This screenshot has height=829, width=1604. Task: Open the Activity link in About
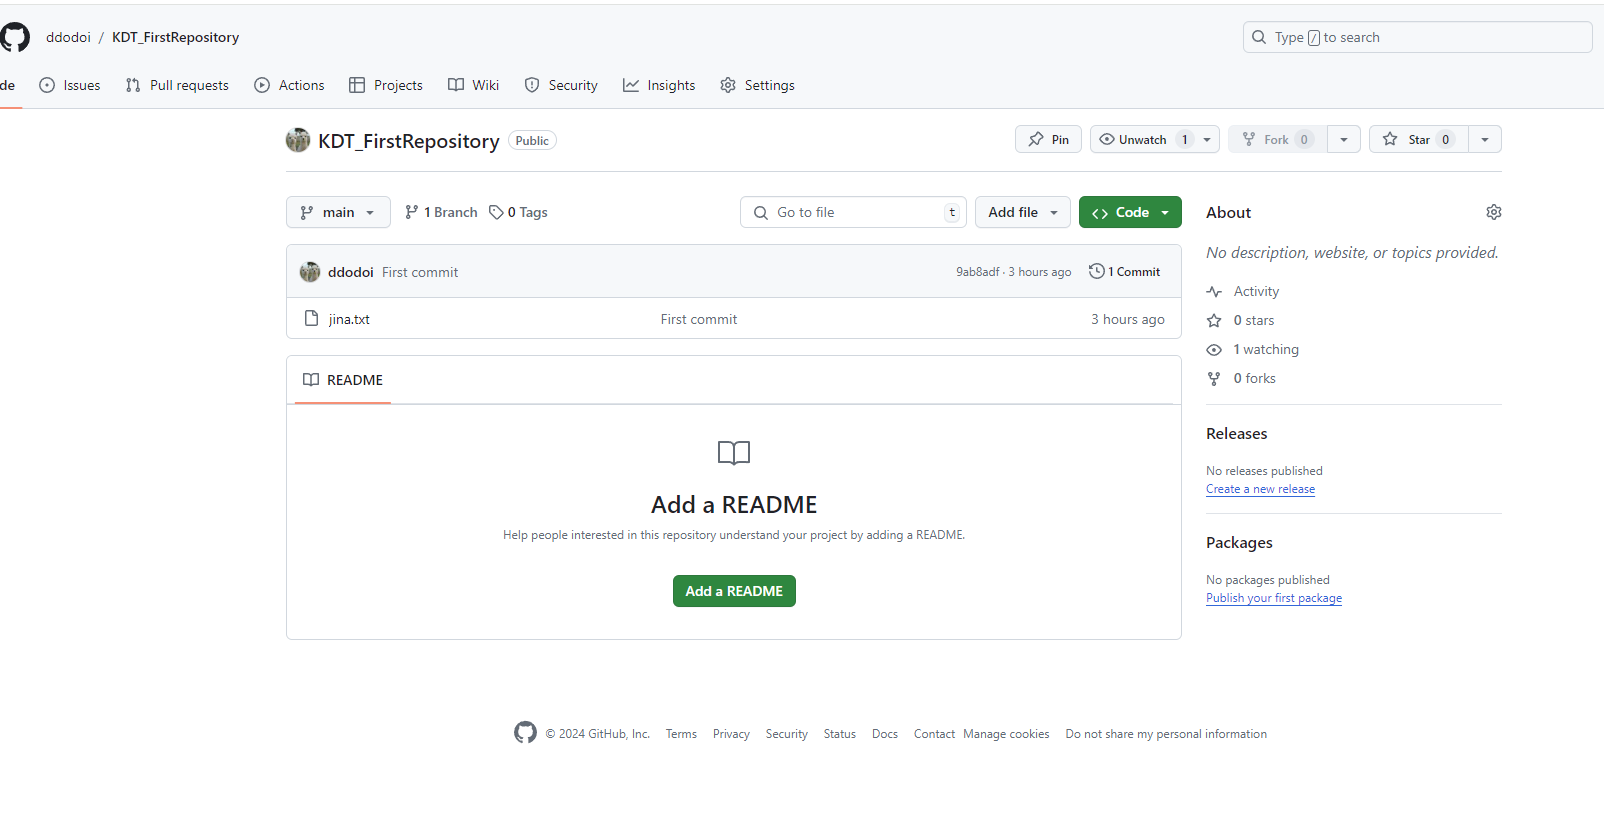[x=1256, y=291]
